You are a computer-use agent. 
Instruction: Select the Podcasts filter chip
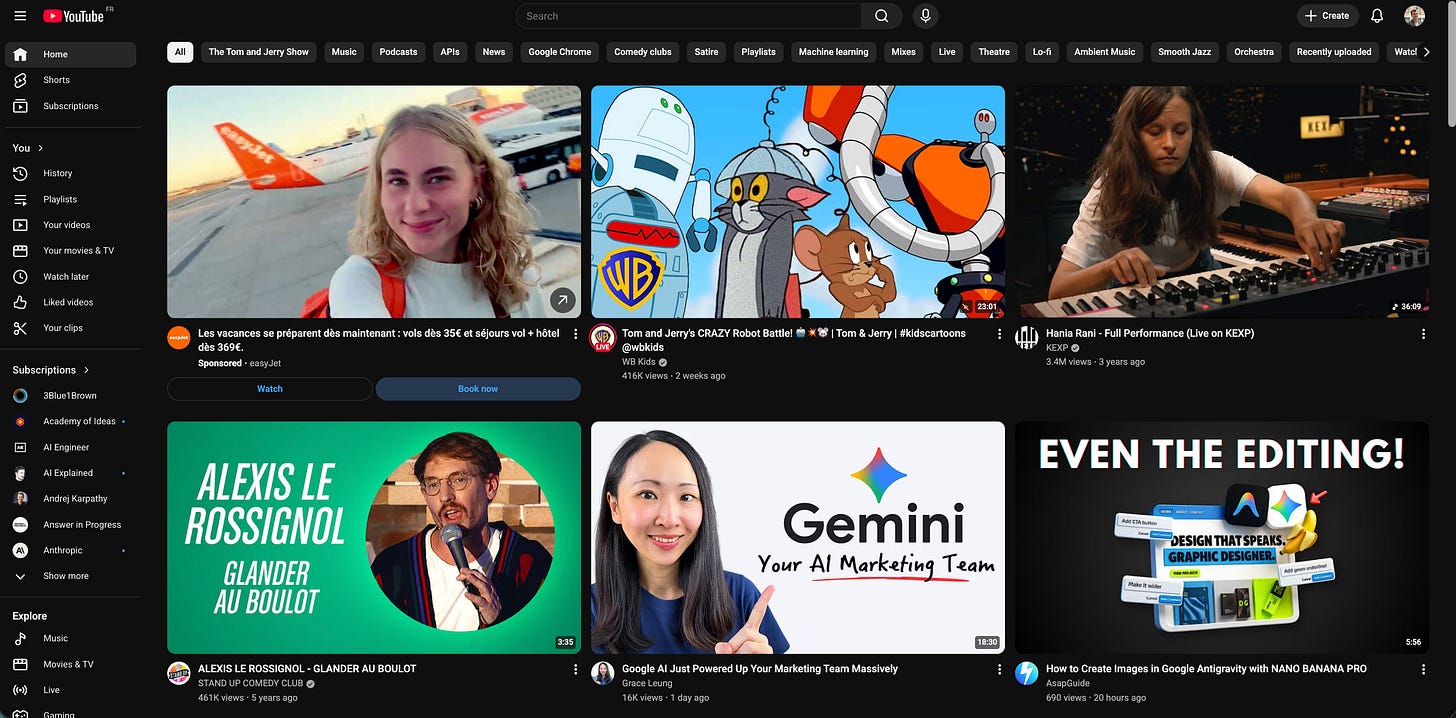pyautogui.click(x=397, y=51)
